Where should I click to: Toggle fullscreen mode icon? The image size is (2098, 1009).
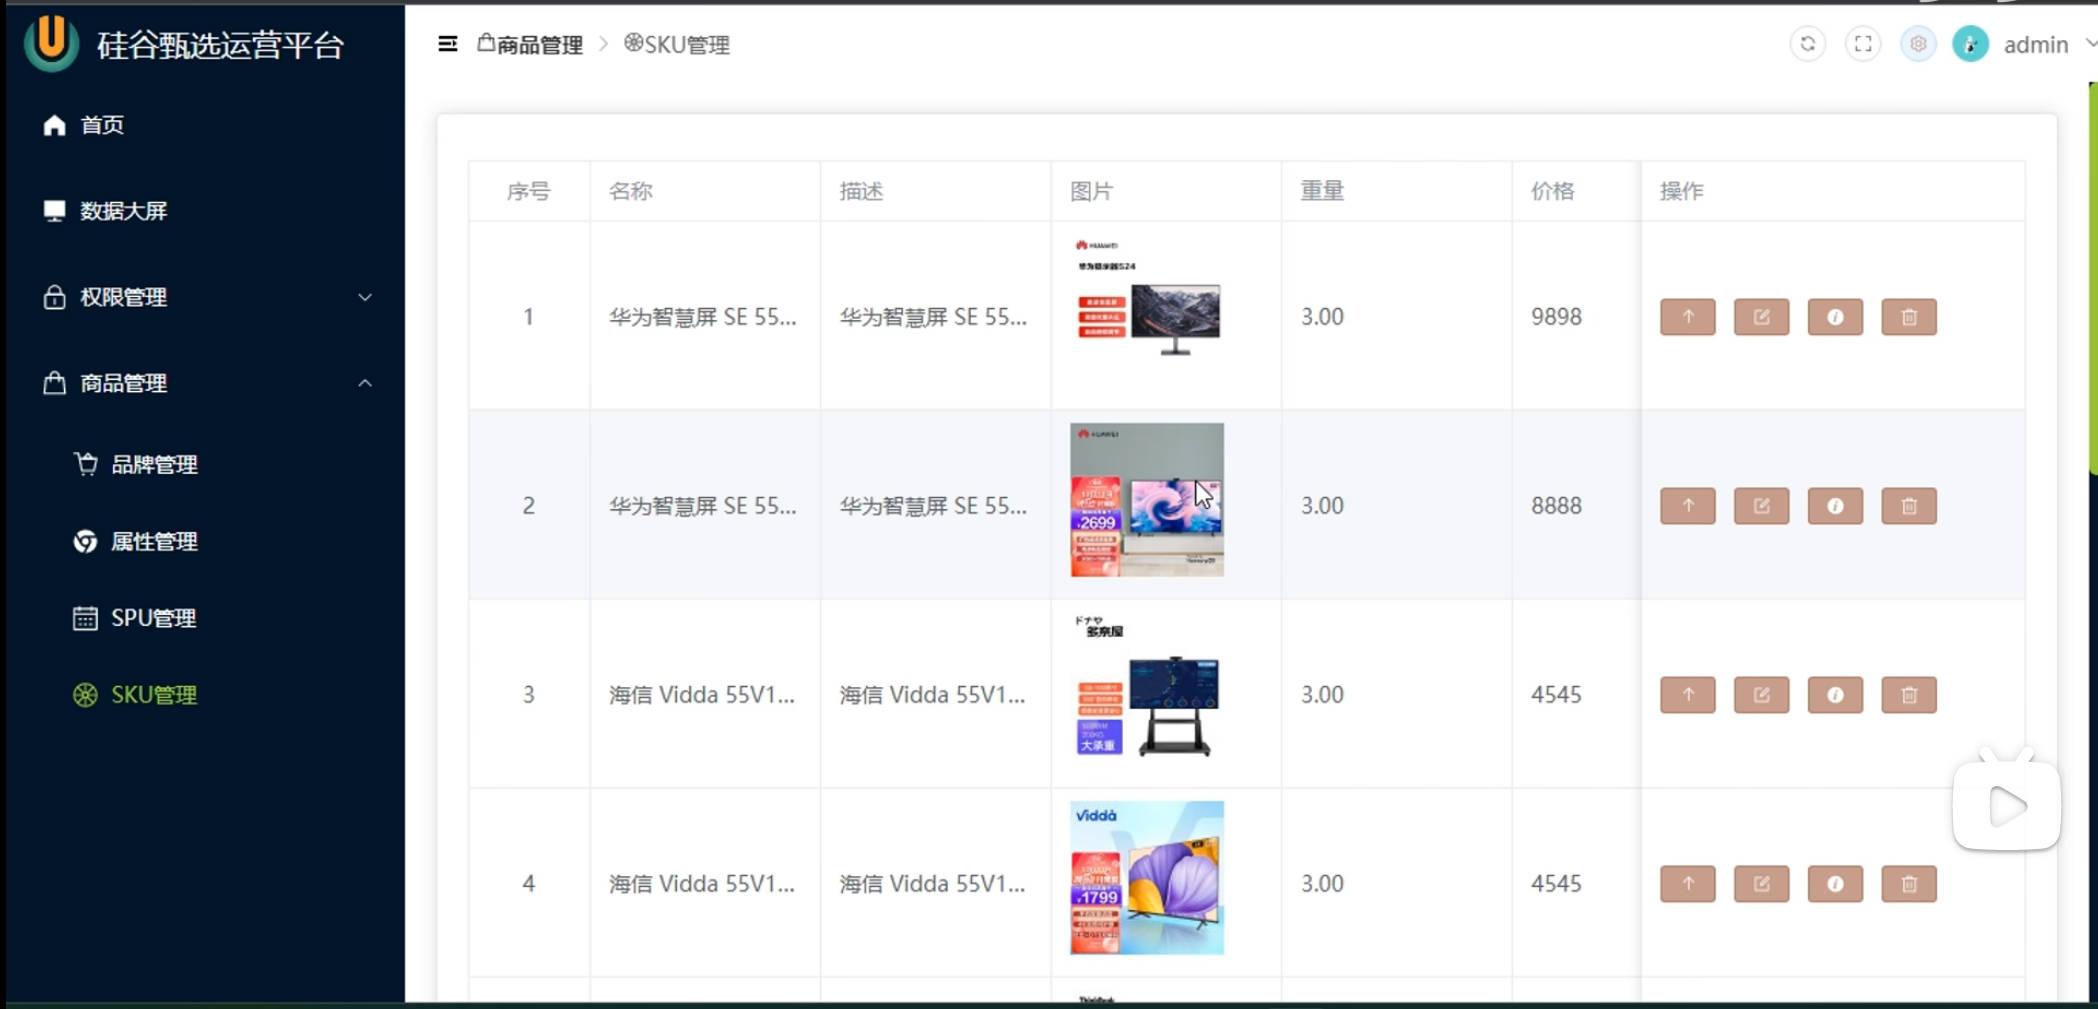coord(1862,44)
